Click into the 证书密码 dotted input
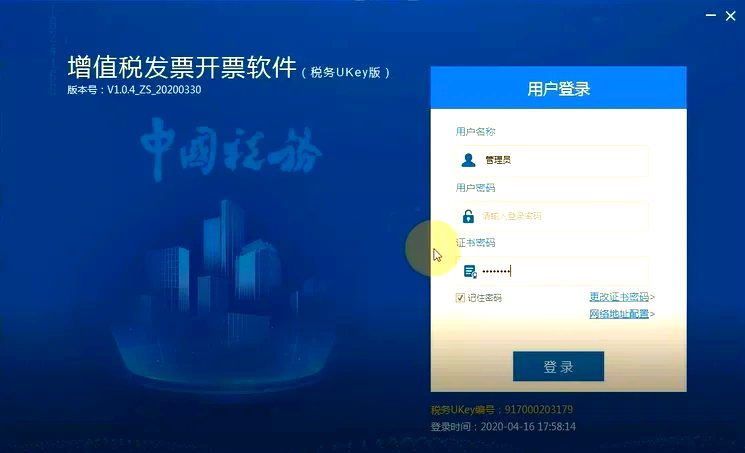The width and height of the screenshot is (745, 453). [x=552, y=271]
